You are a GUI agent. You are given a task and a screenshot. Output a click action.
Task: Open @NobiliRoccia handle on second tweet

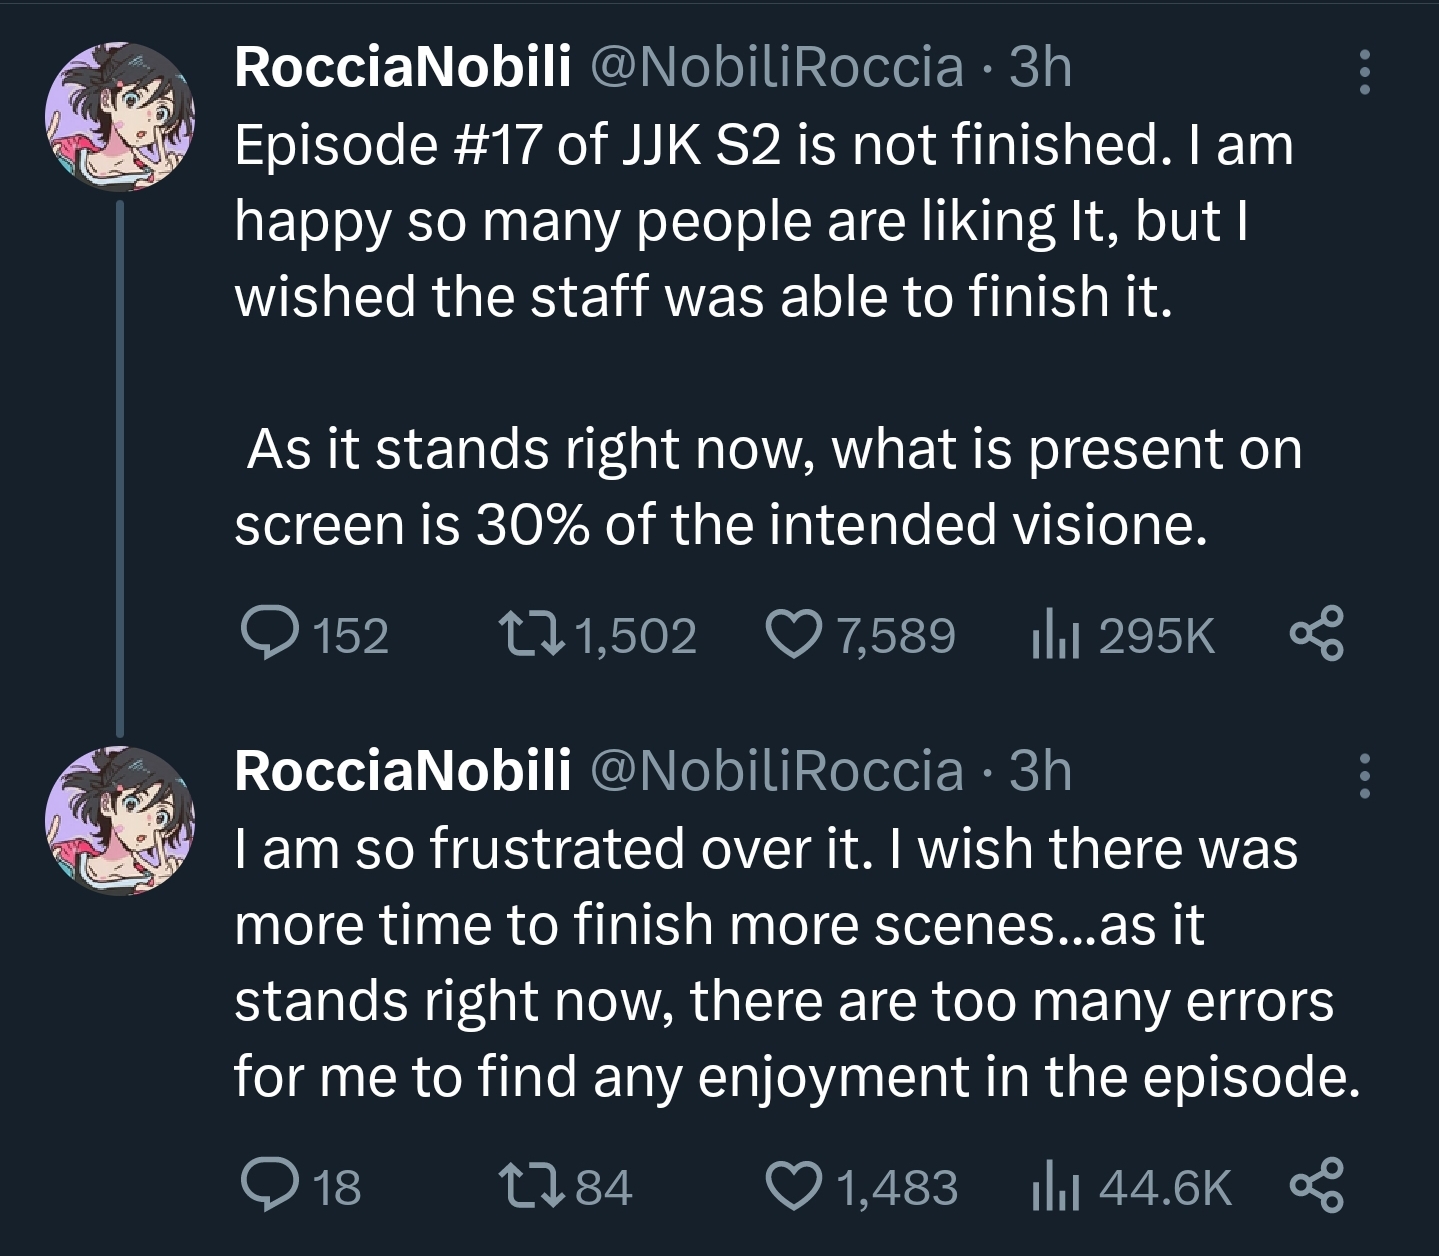point(778,771)
